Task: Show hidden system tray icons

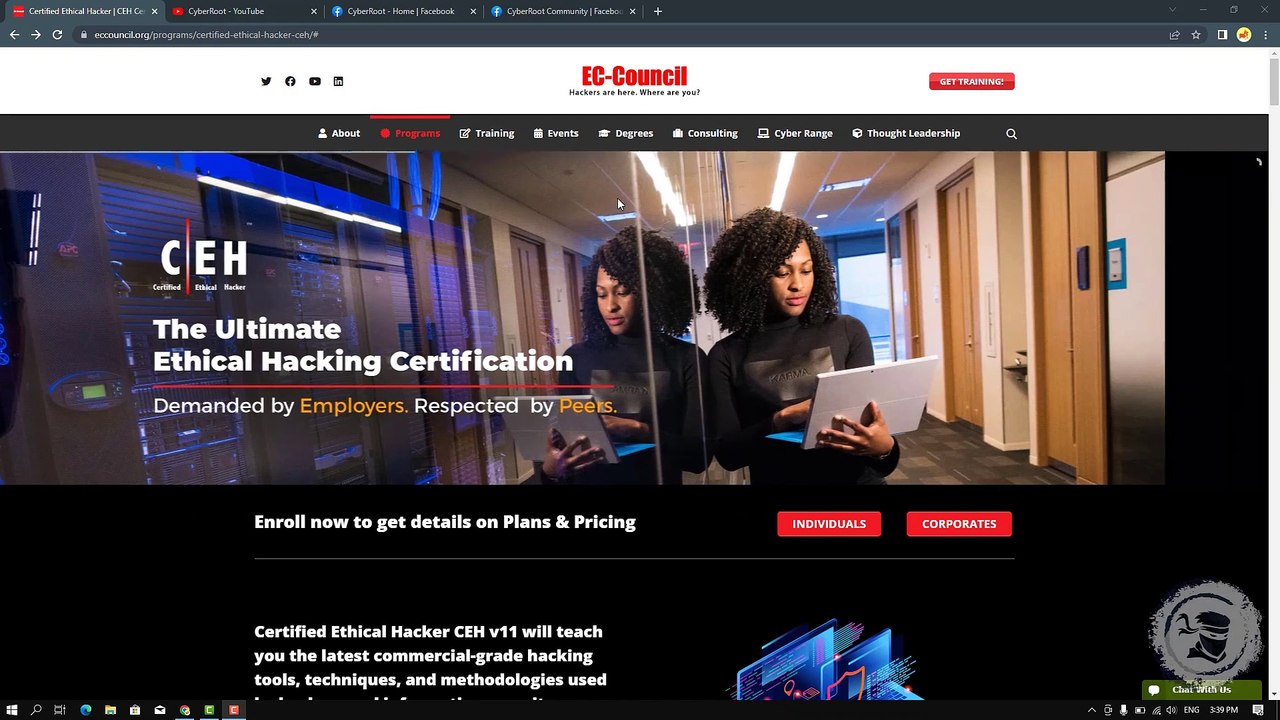Action: click(1091, 710)
